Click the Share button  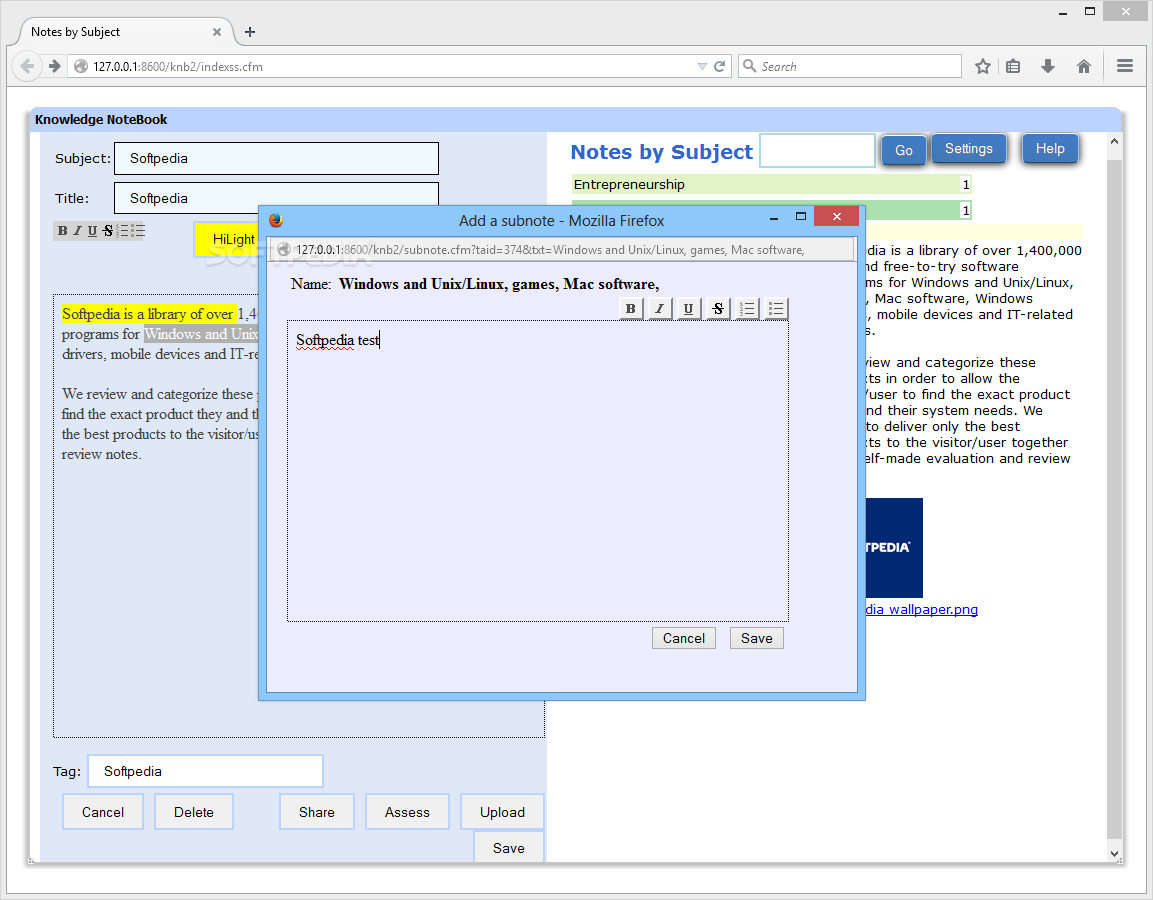[x=317, y=812]
